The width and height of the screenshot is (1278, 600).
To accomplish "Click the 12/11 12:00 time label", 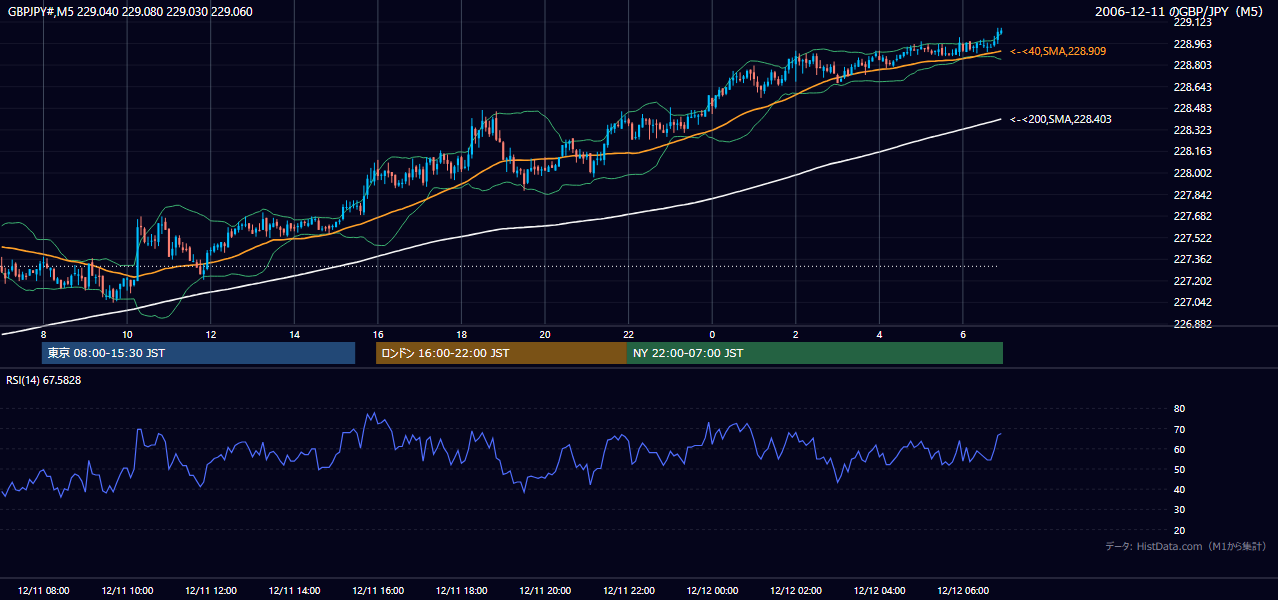I will (x=211, y=591).
